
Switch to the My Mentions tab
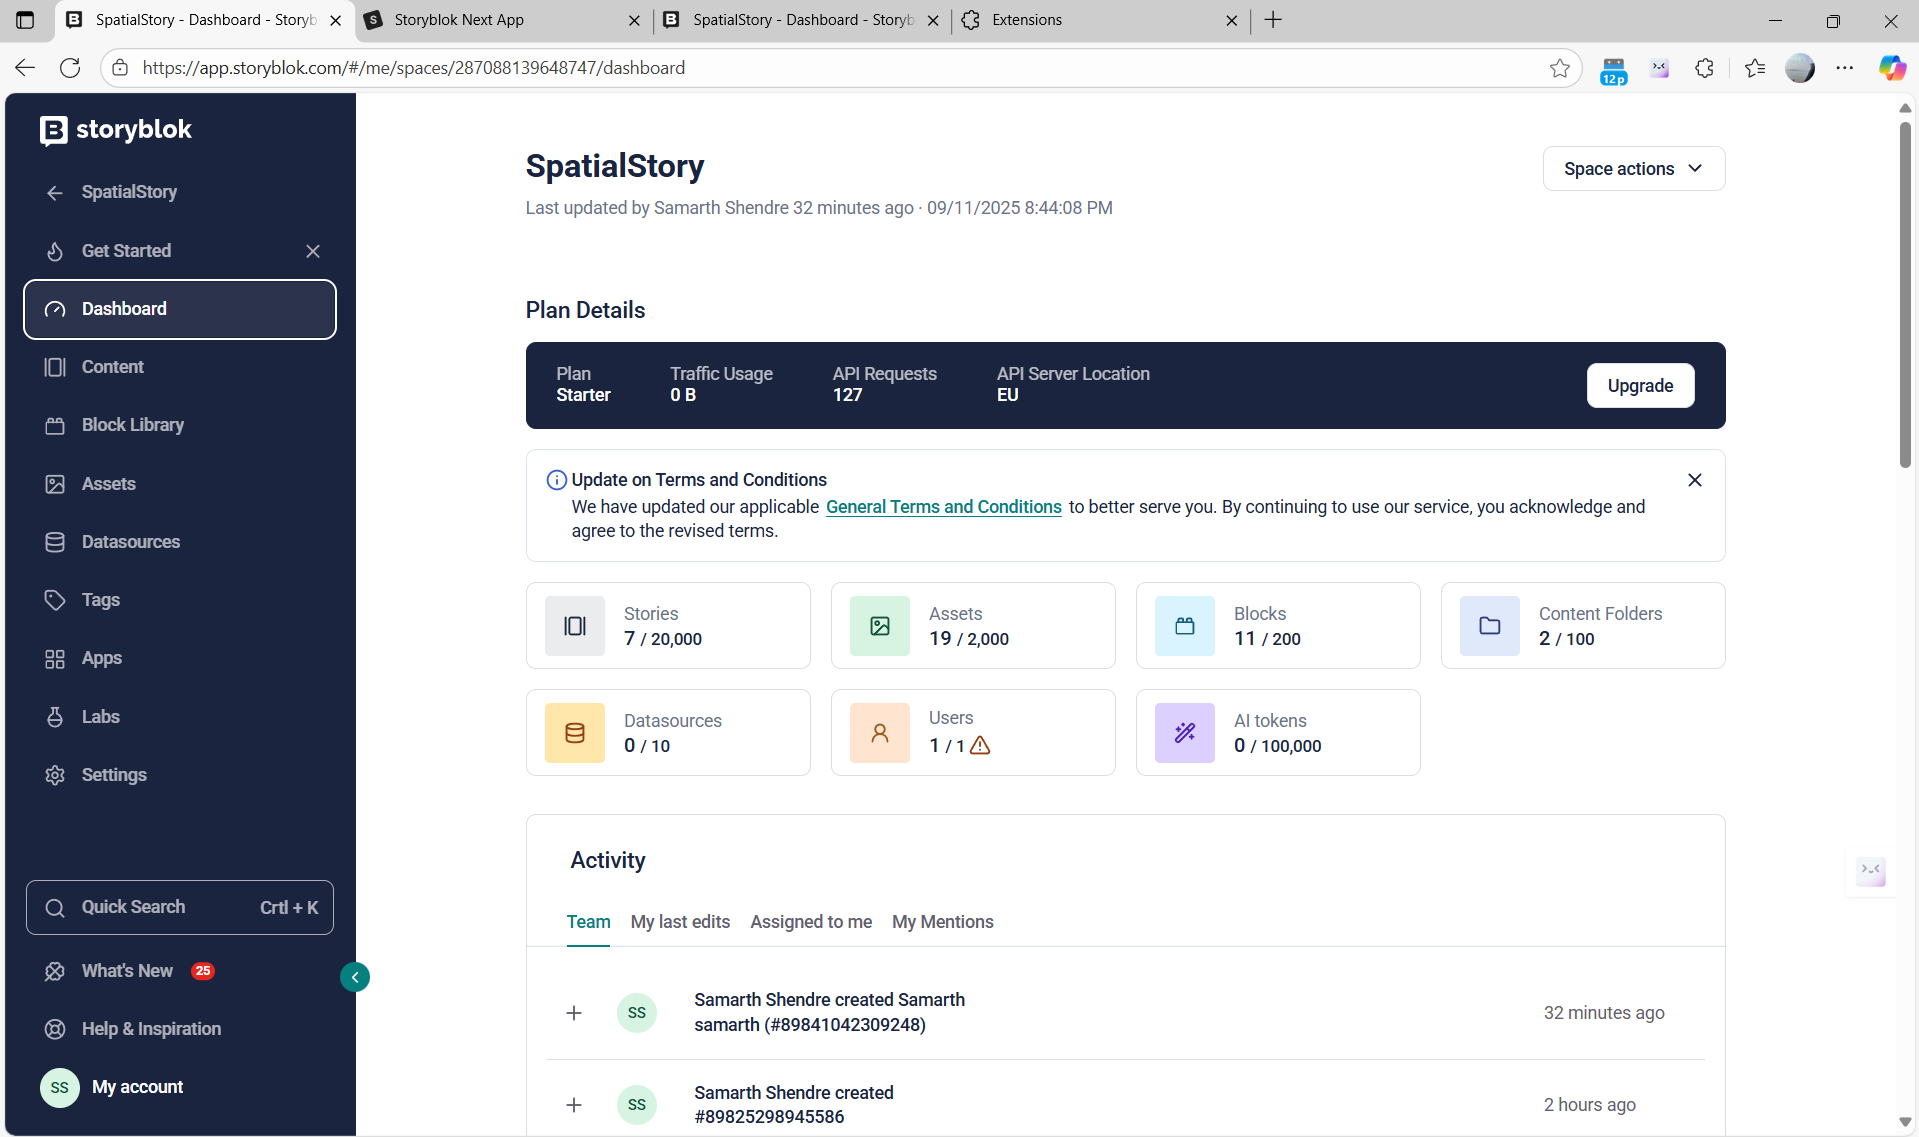tap(943, 922)
